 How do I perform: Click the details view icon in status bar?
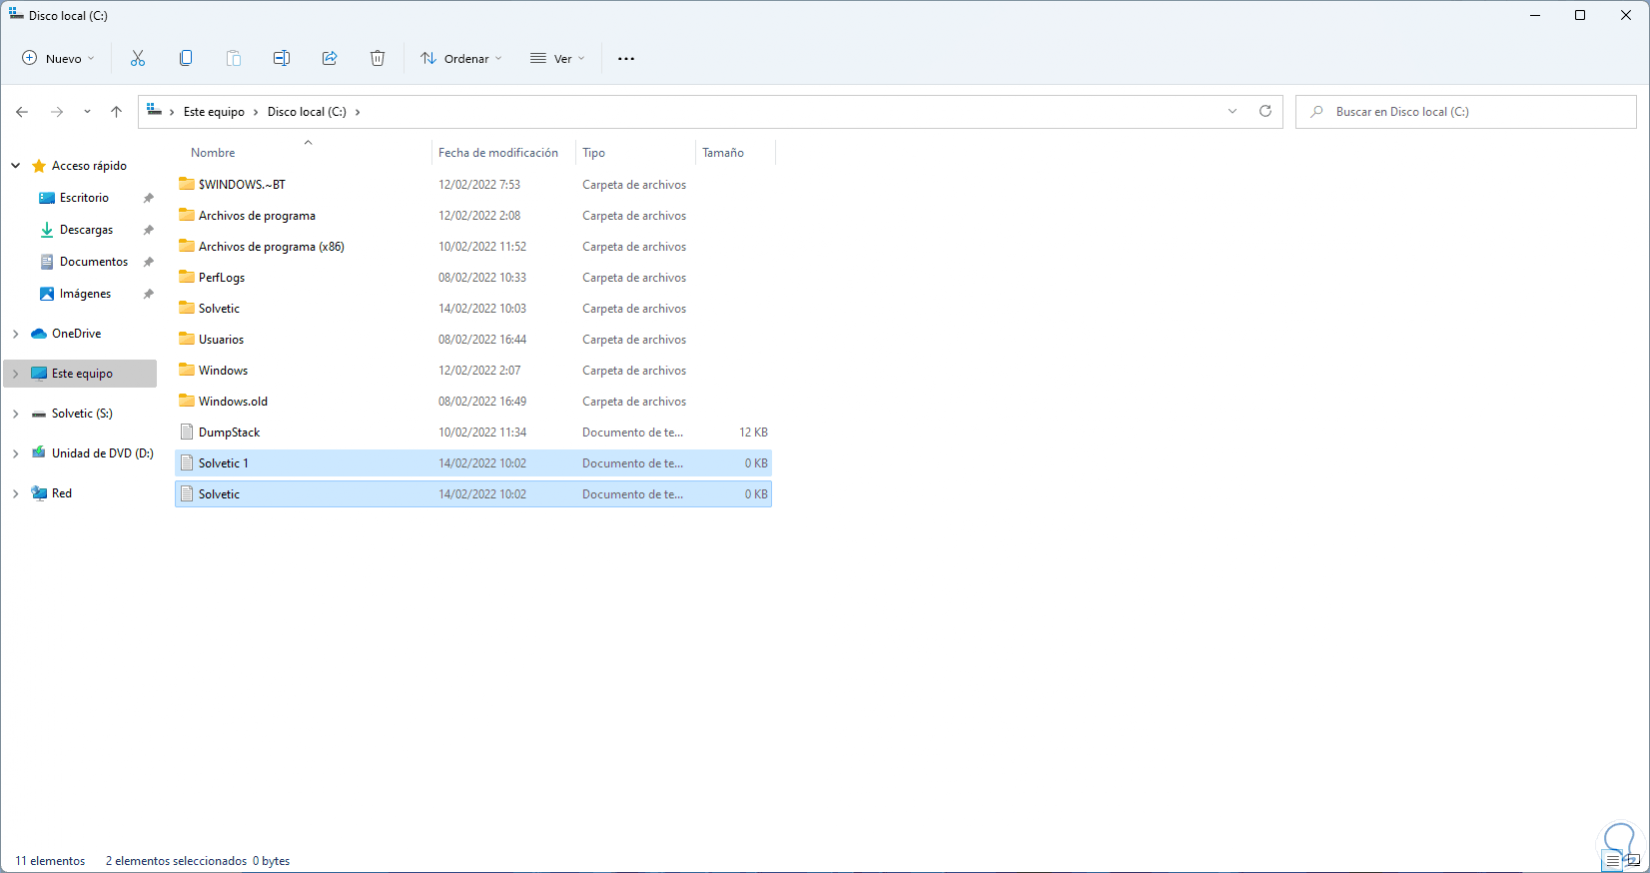pyautogui.click(x=1612, y=861)
